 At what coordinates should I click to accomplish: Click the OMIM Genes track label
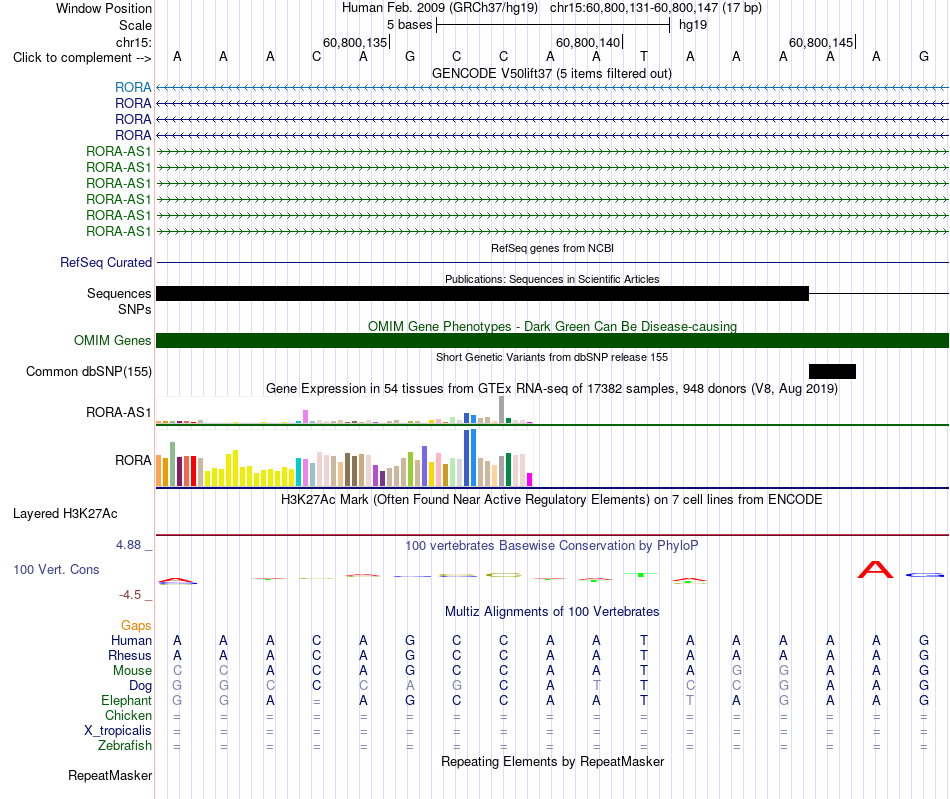pos(113,340)
